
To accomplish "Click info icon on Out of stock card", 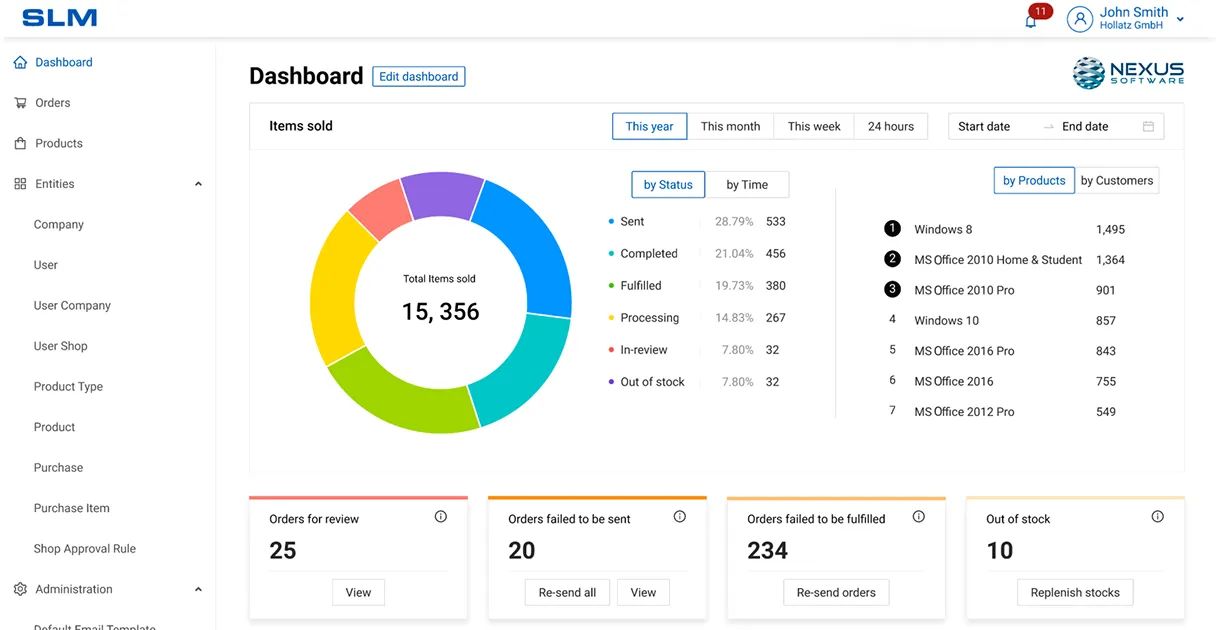I will [x=1158, y=517].
